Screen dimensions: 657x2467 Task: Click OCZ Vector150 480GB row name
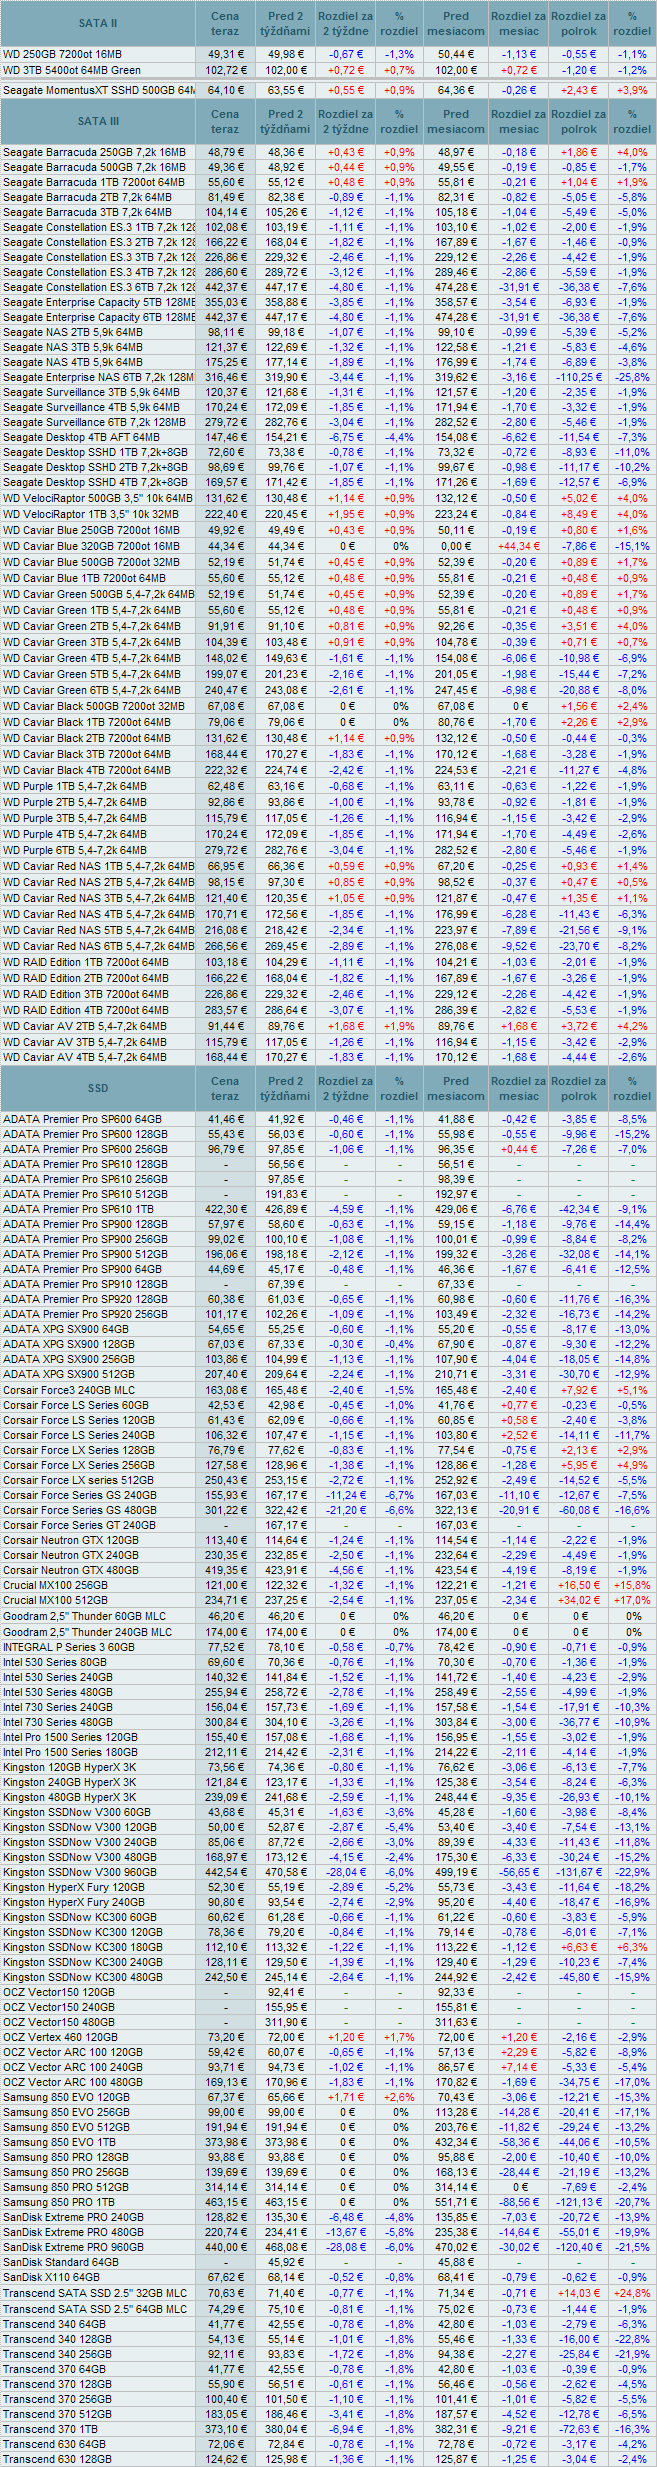tap(59, 2022)
